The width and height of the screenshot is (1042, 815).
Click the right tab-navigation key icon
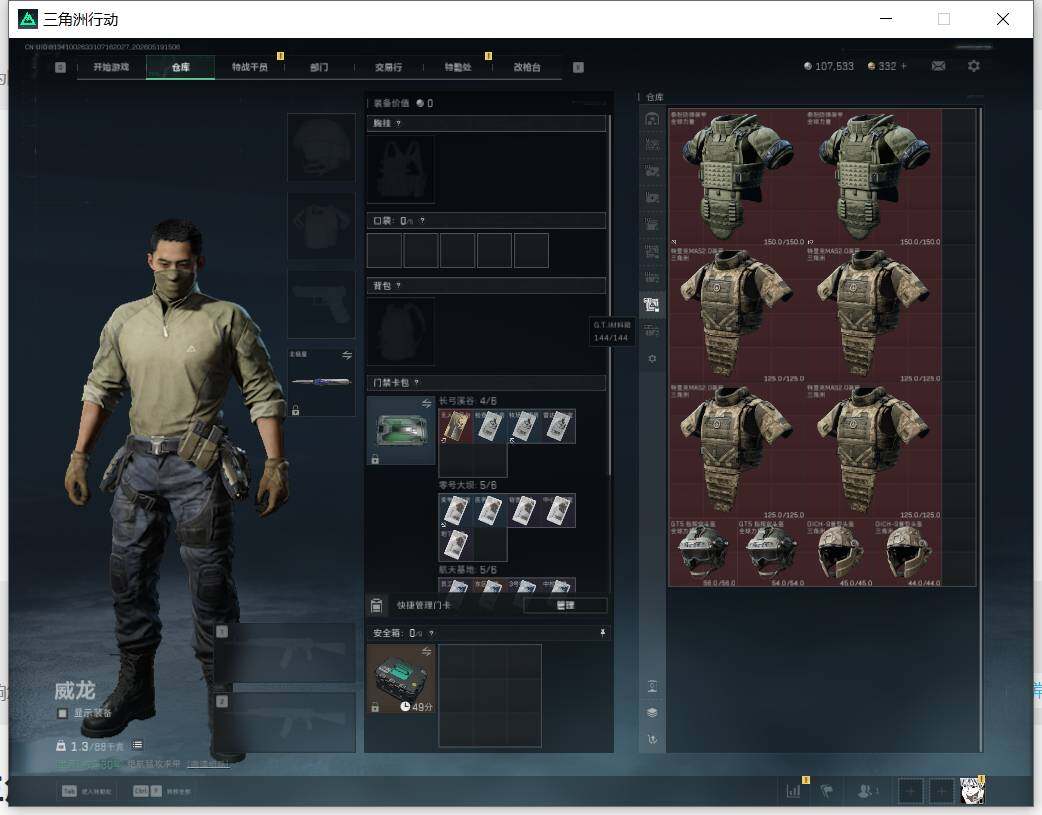coord(578,67)
